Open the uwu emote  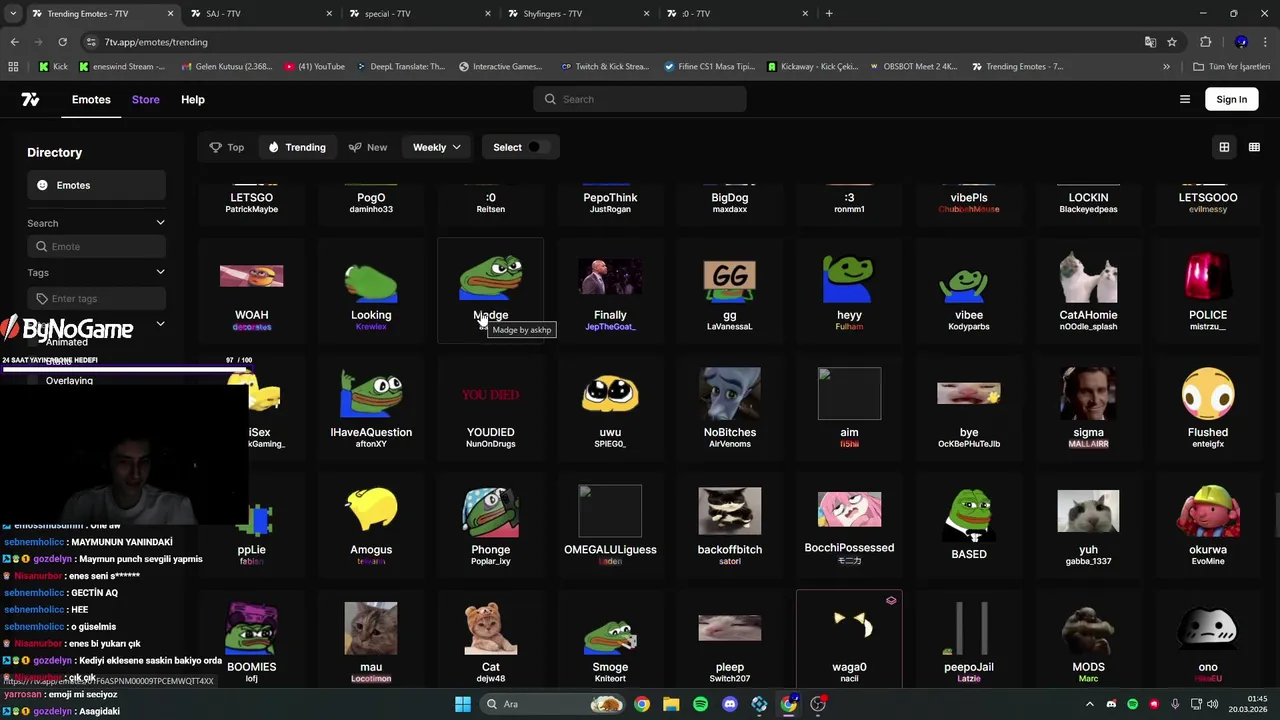[610, 408]
